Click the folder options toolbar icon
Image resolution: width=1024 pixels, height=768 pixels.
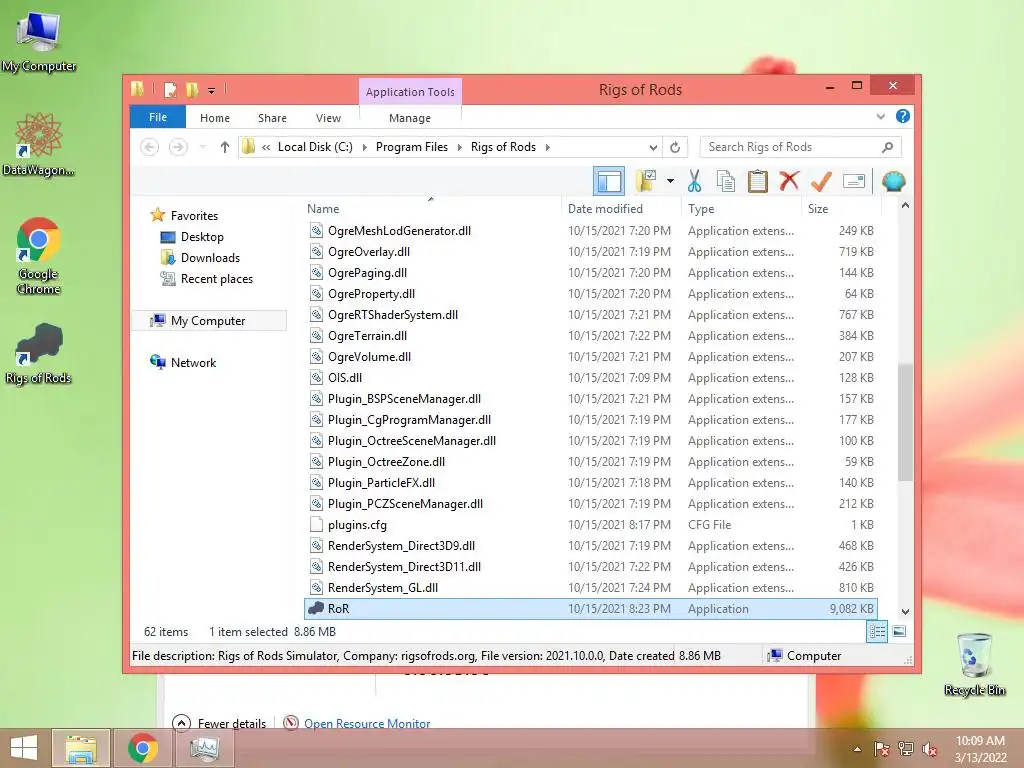tap(646, 181)
